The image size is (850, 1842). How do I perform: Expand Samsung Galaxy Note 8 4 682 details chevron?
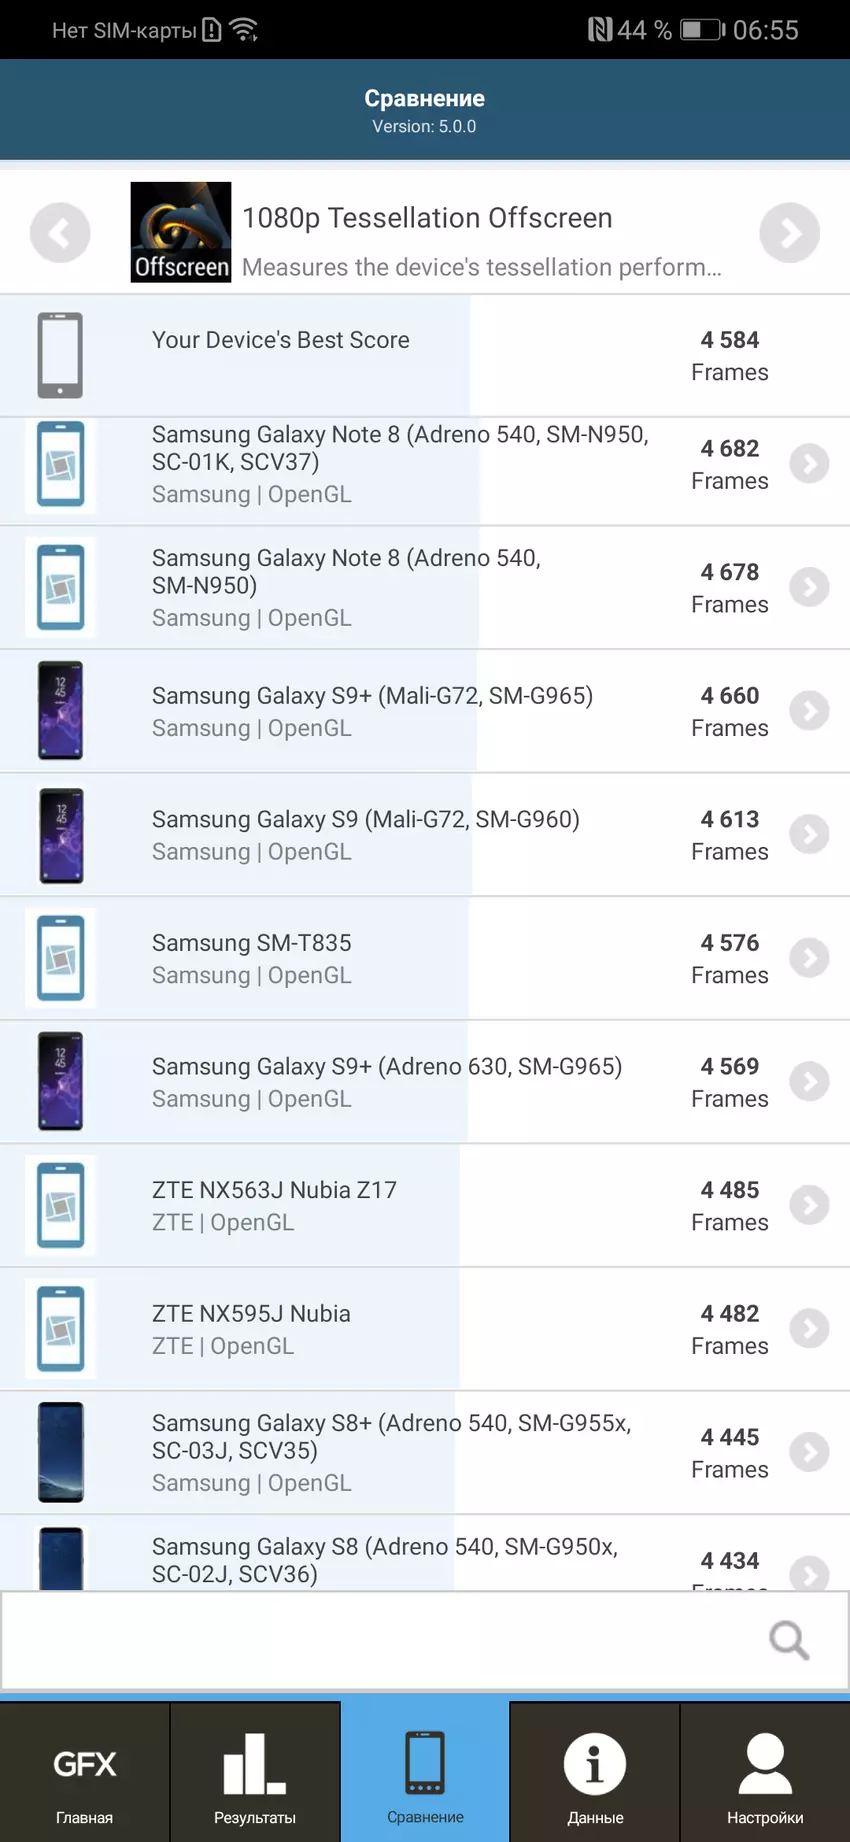point(809,464)
